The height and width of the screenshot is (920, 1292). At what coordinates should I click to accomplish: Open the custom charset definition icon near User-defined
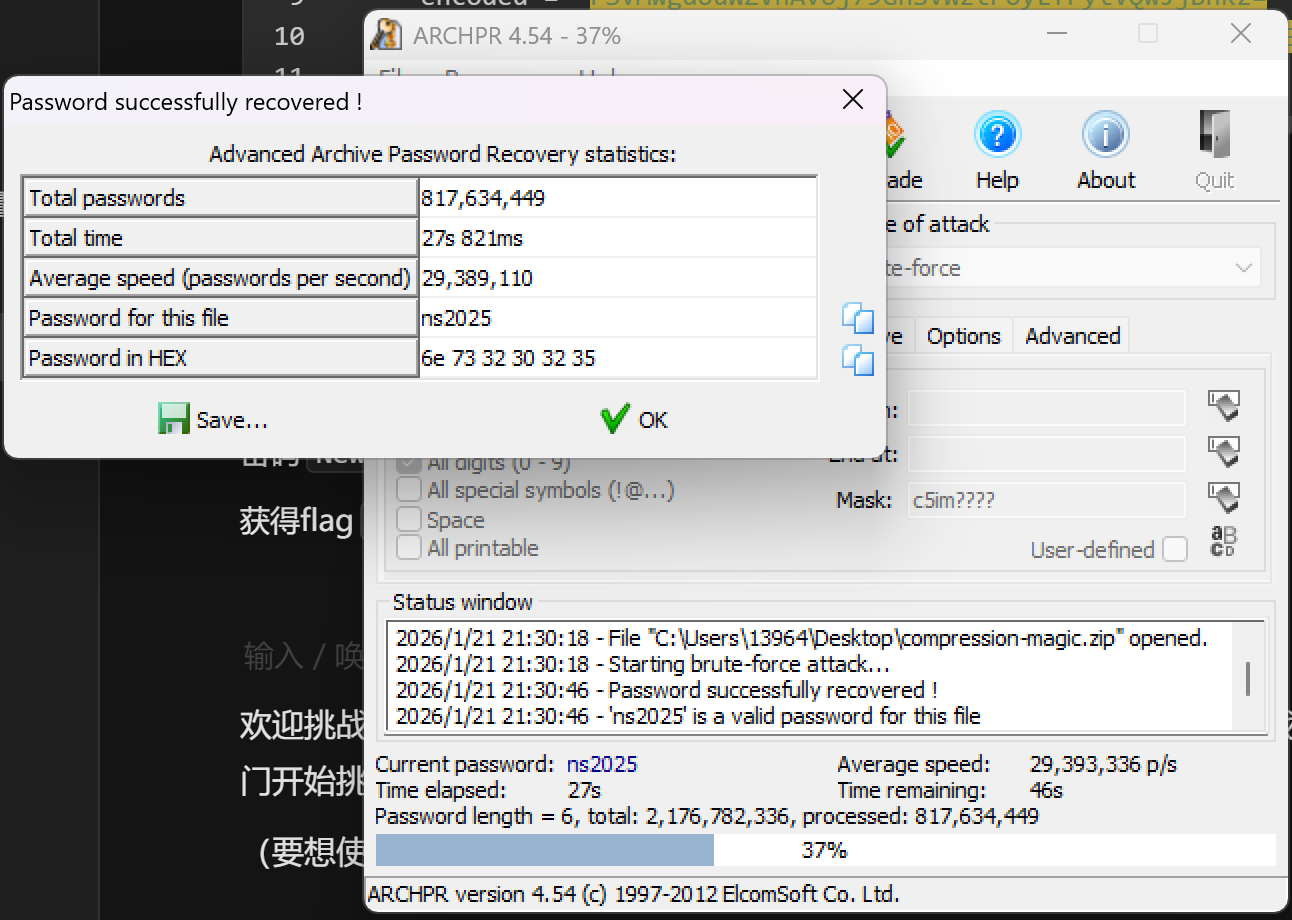tap(1223, 542)
